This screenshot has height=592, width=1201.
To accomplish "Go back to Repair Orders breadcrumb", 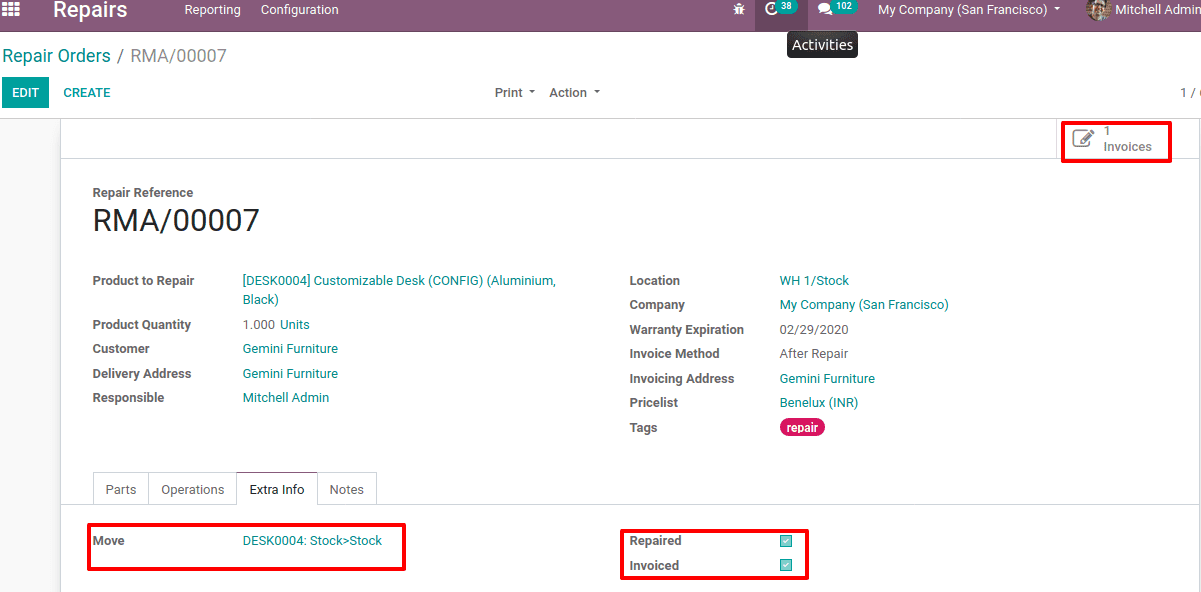I will coord(56,56).
